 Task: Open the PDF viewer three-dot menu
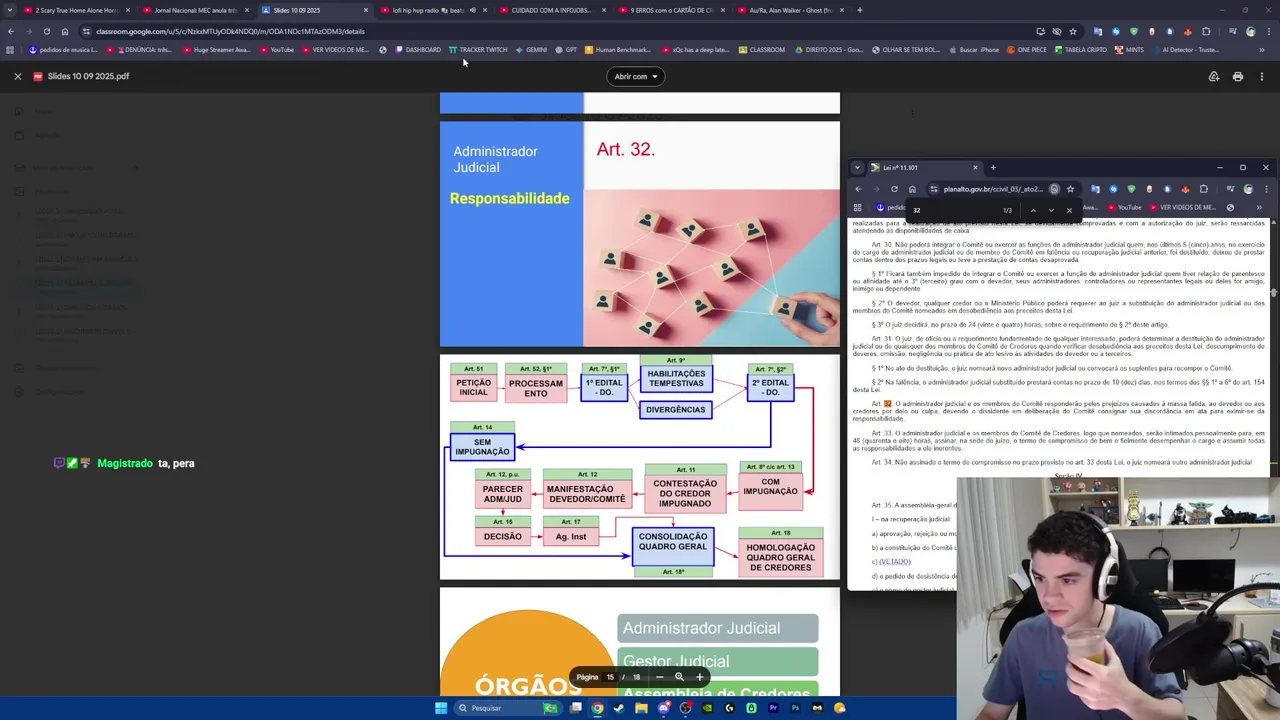(x=1262, y=76)
